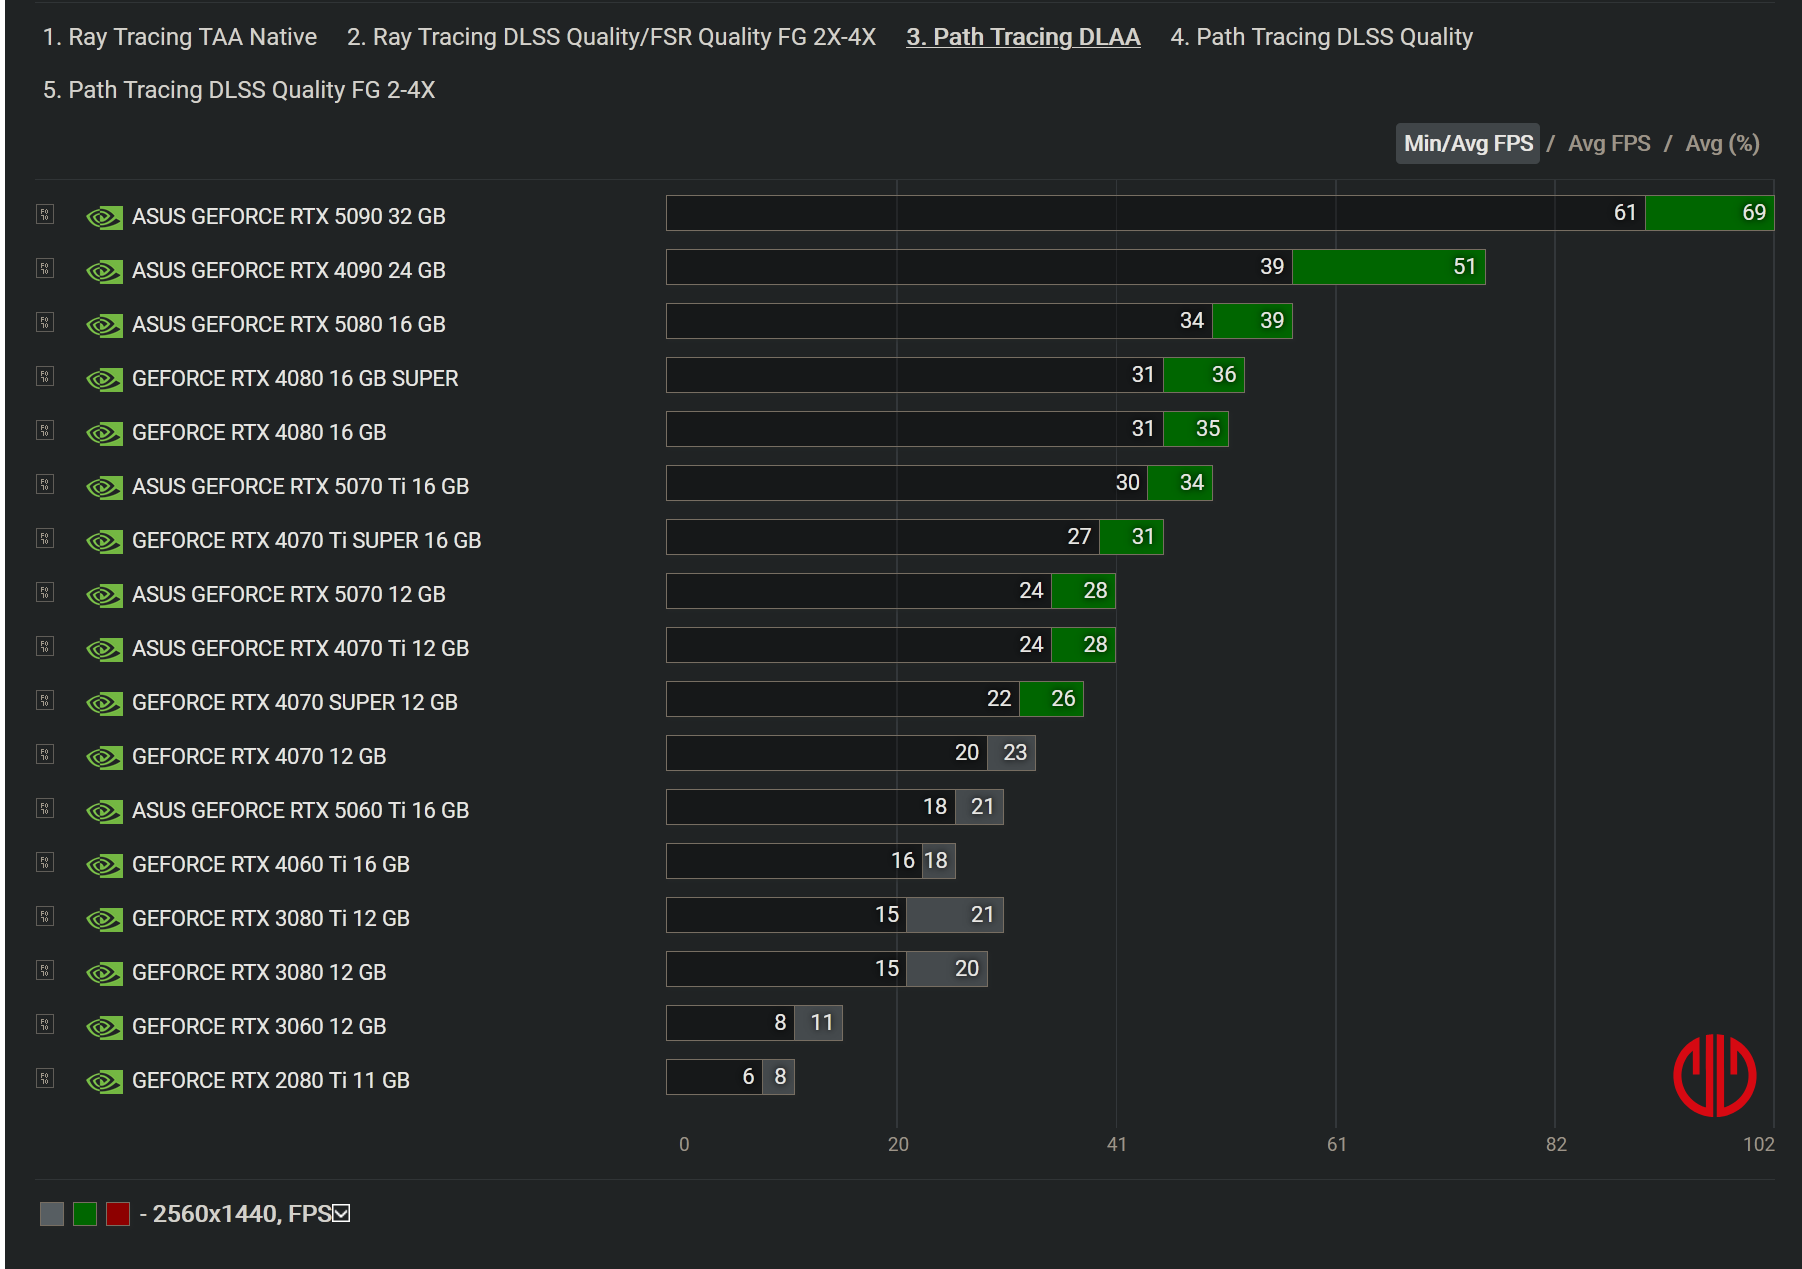
Task: Click the green legend color swatch
Action: pos(85,1214)
